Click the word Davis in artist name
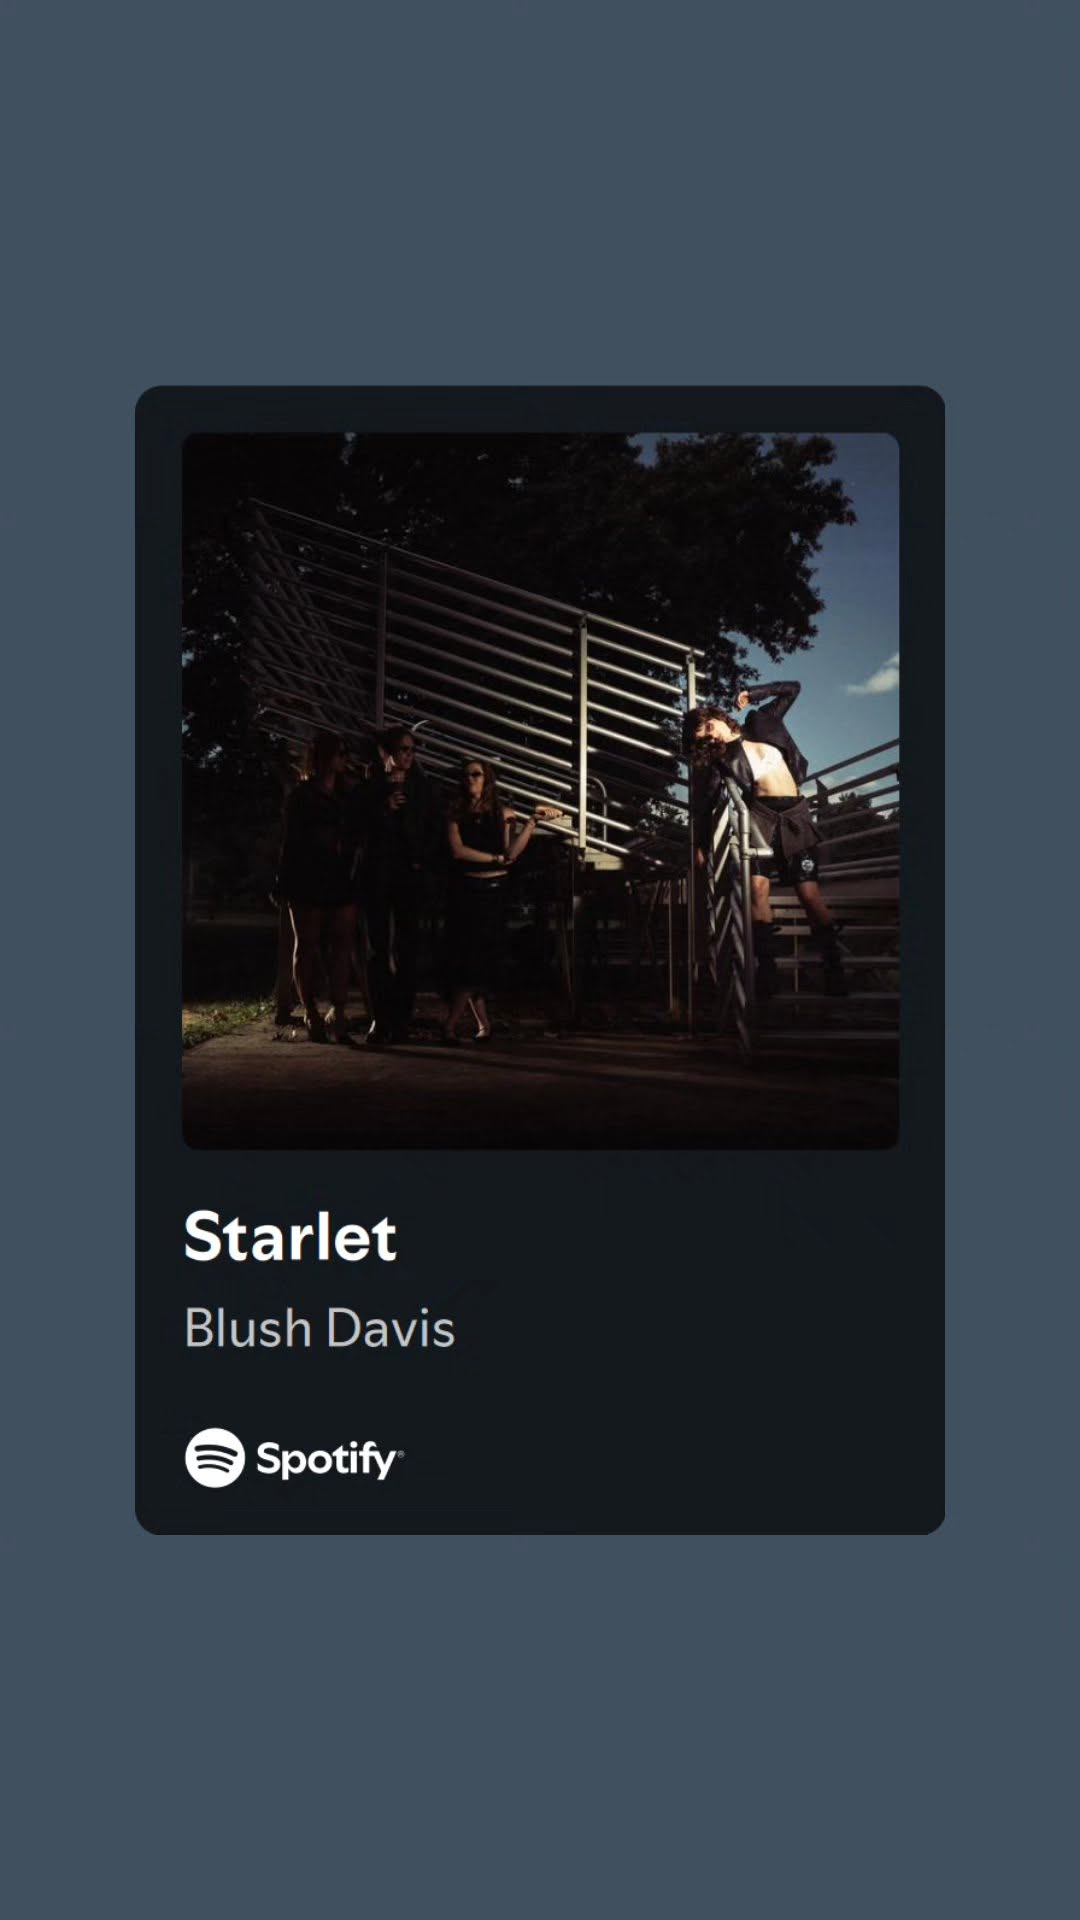The height and width of the screenshot is (1920, 1080). [x=390, y=1328]
